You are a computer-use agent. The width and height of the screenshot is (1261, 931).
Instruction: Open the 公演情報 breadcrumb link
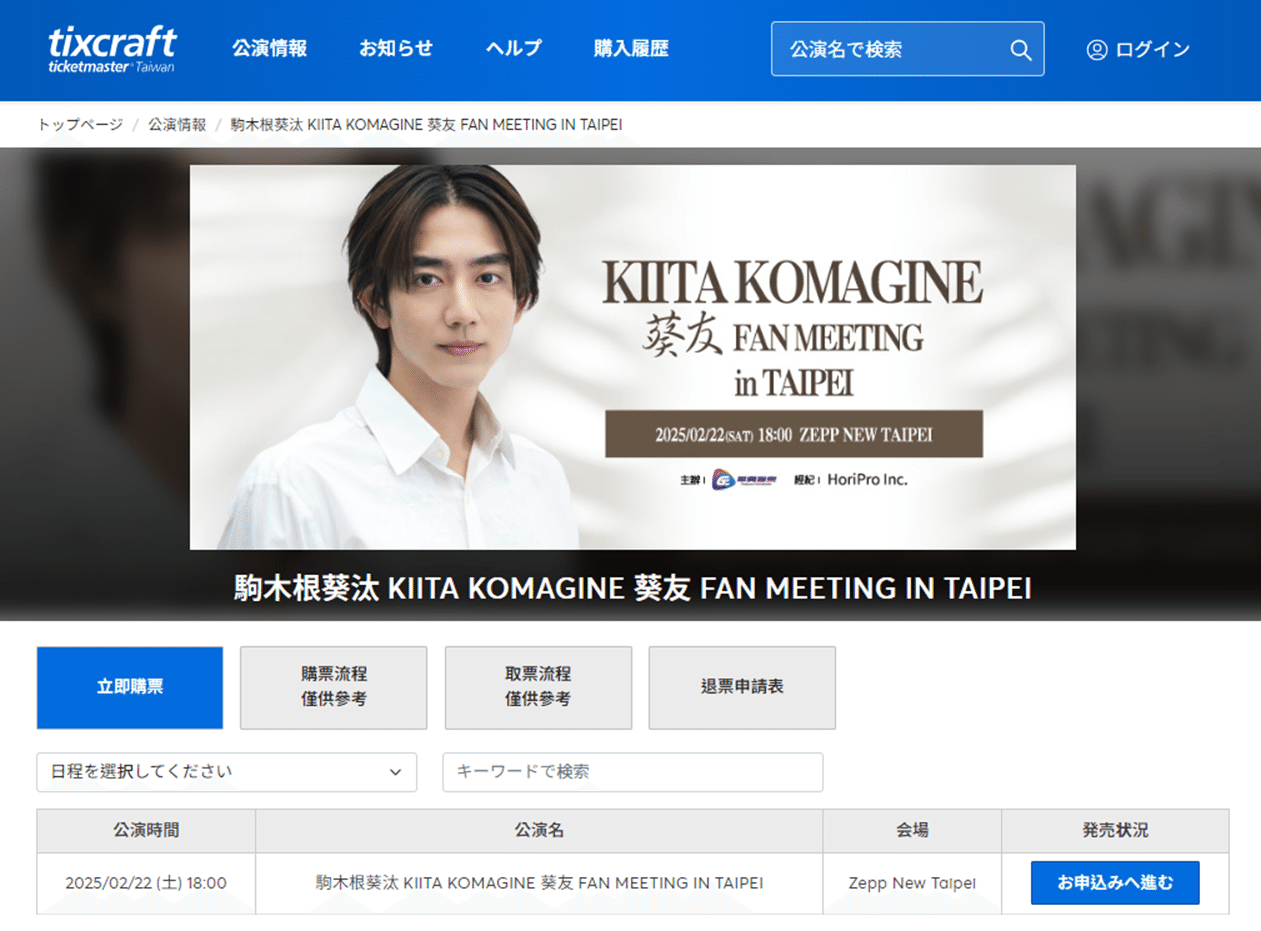[177, 124]
